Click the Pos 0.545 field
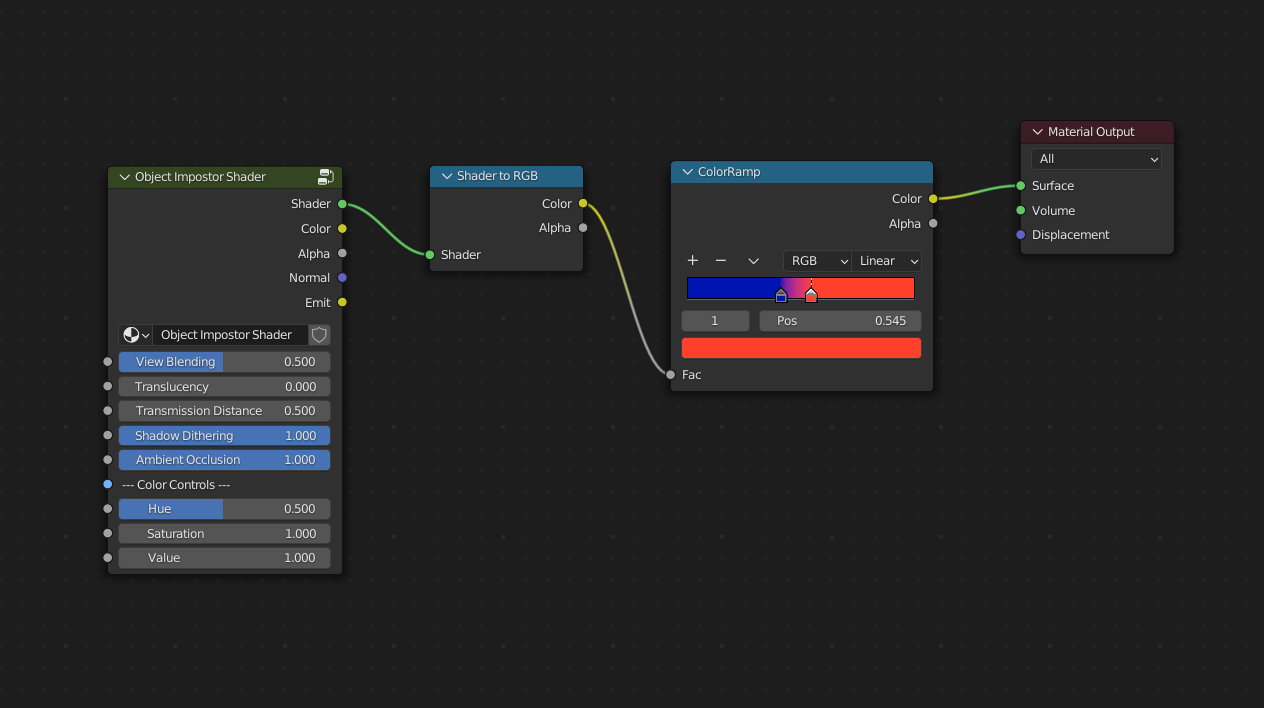The width and height of the screenshot is (1264, 708). pyautogui.click(x=840, y=321)
